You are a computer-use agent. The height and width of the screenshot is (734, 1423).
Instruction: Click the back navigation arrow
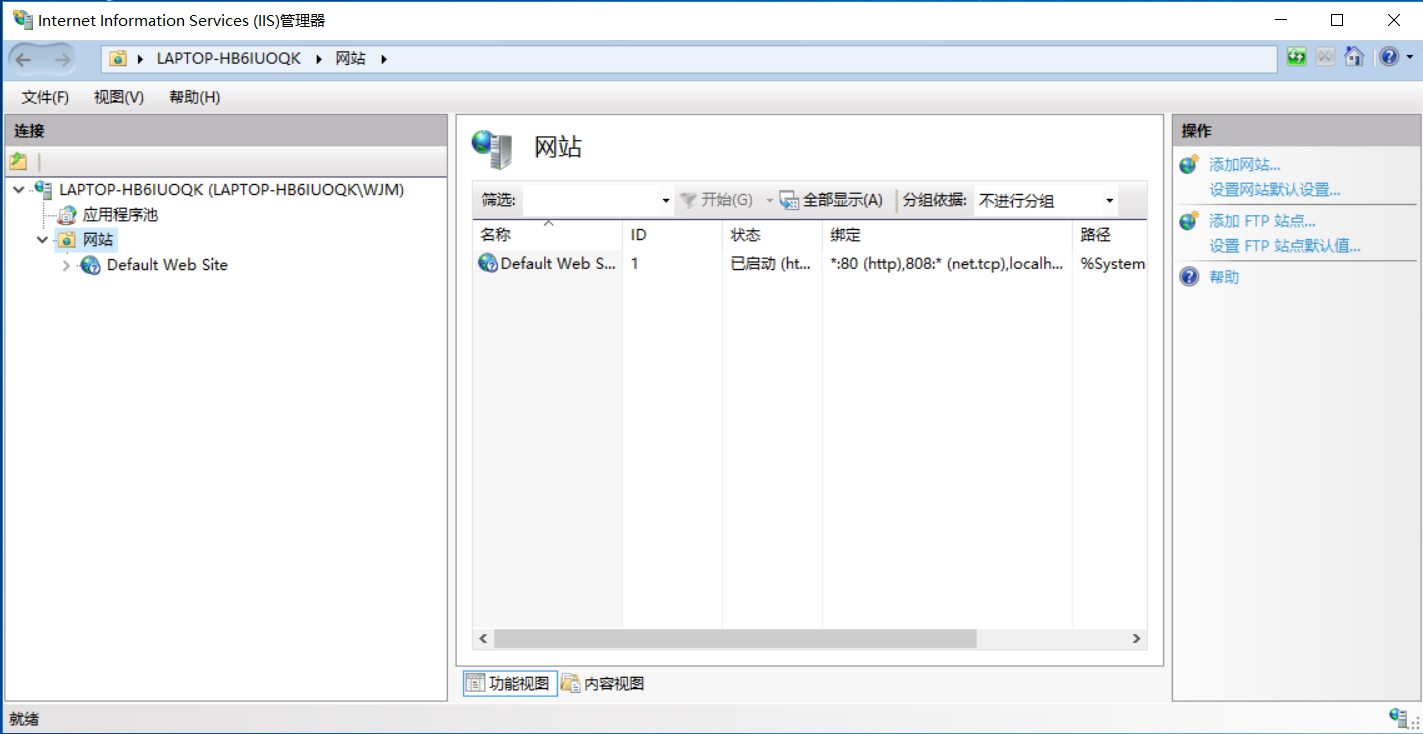pos(22,57)
